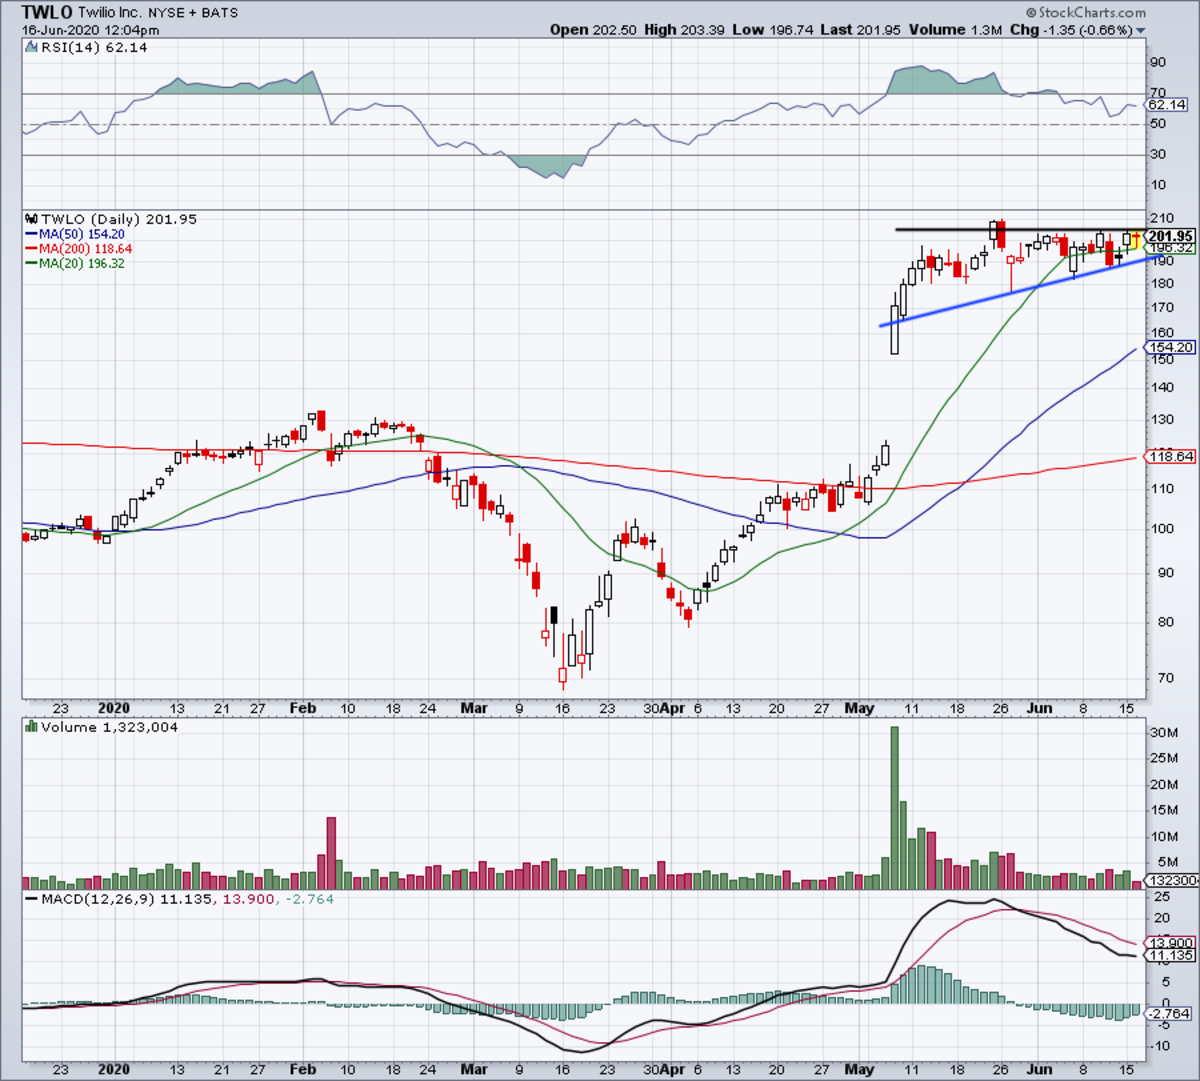Click the 201.95 last price tag on axis

[x=1170, y=237]
